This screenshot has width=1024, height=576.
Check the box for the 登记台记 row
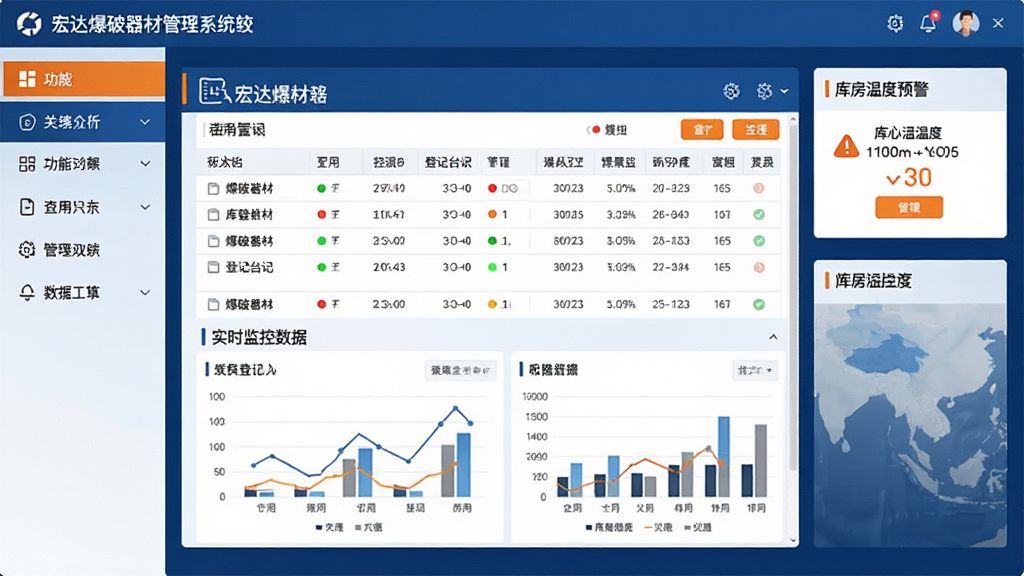pyautogui.click(x=213, y=267)
